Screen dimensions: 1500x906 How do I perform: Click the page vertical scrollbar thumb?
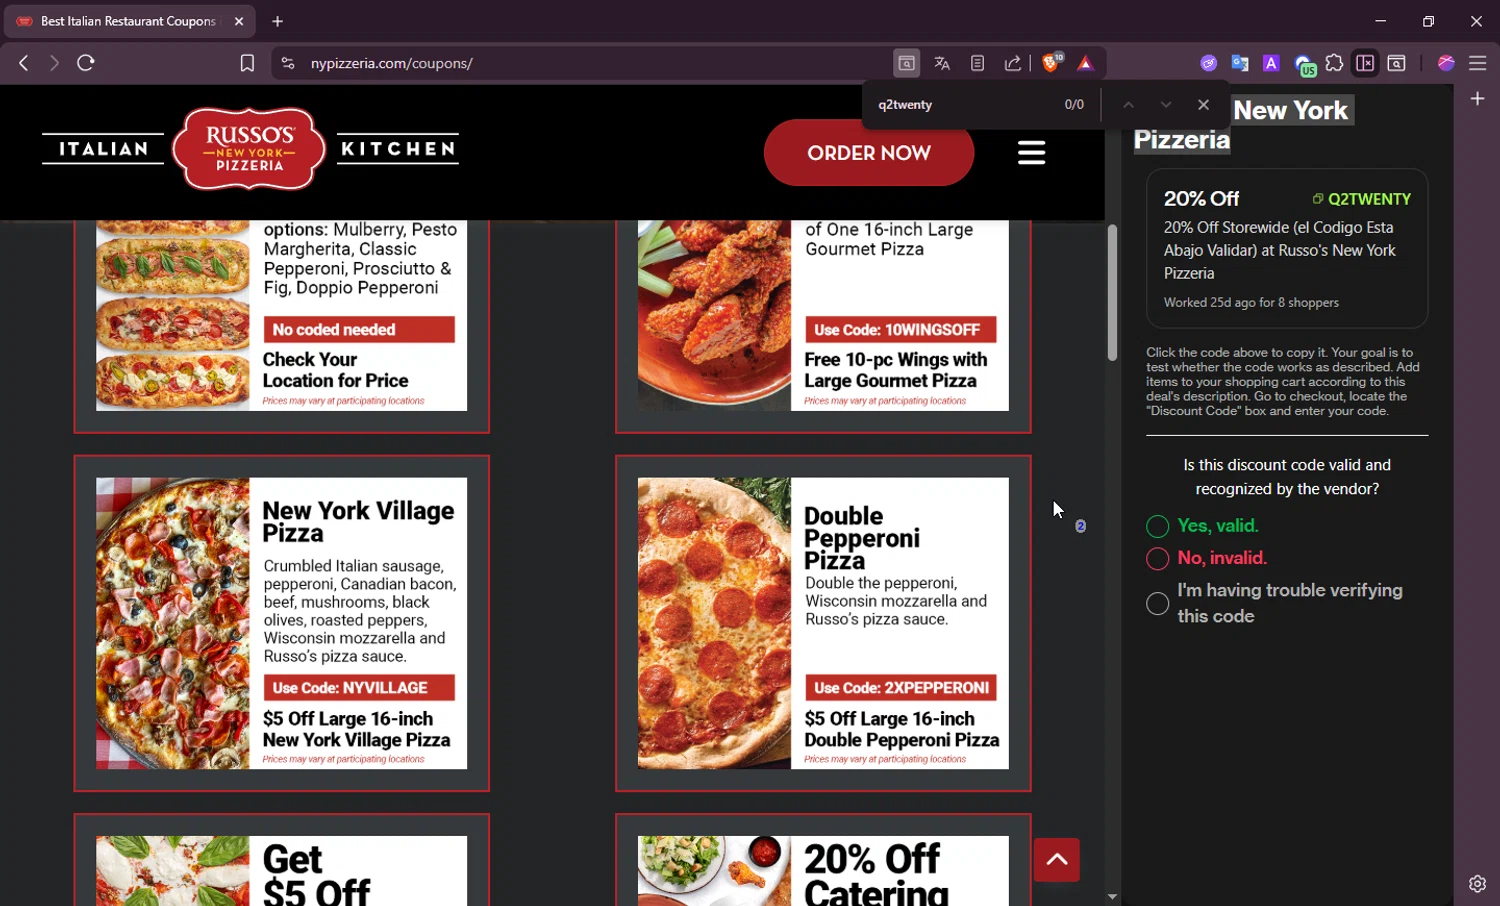[1112, 293]
